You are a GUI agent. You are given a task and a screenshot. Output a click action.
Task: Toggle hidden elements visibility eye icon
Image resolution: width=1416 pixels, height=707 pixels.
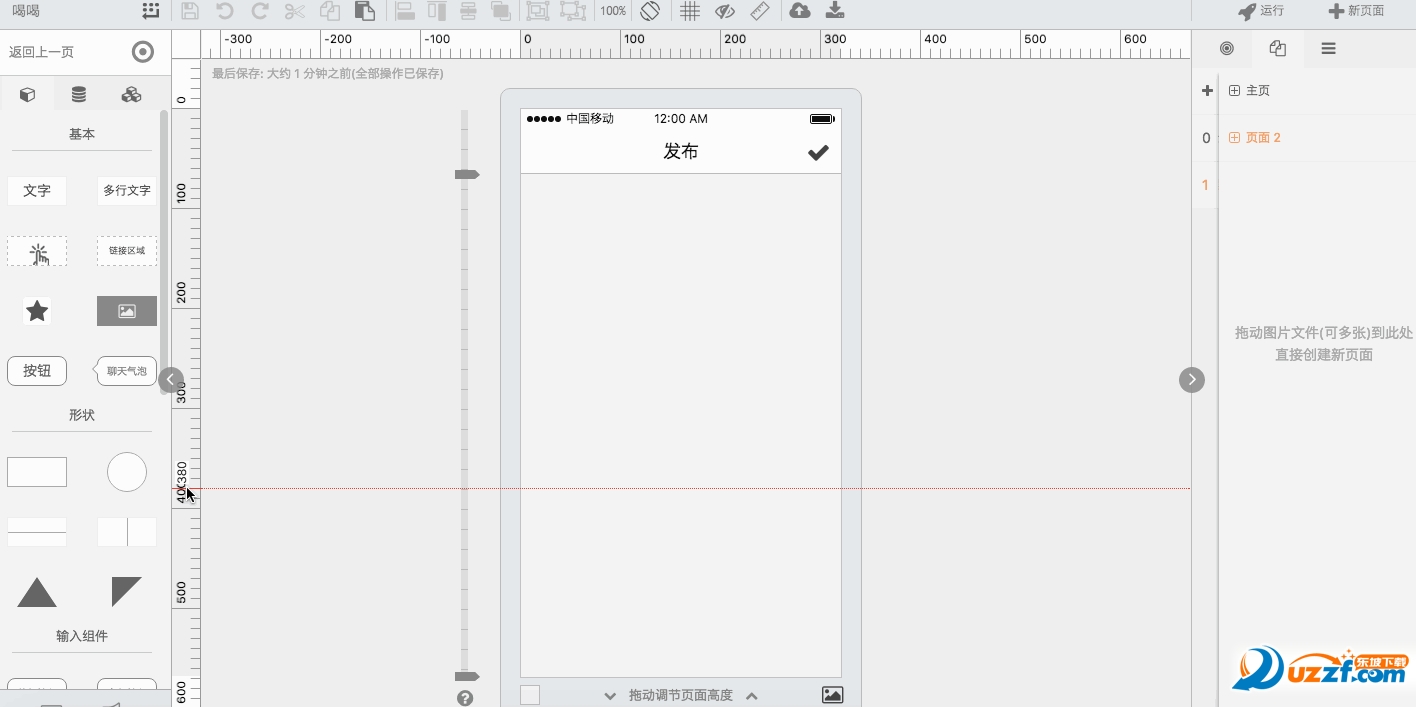pyautogui.click(x=725, y=11)
